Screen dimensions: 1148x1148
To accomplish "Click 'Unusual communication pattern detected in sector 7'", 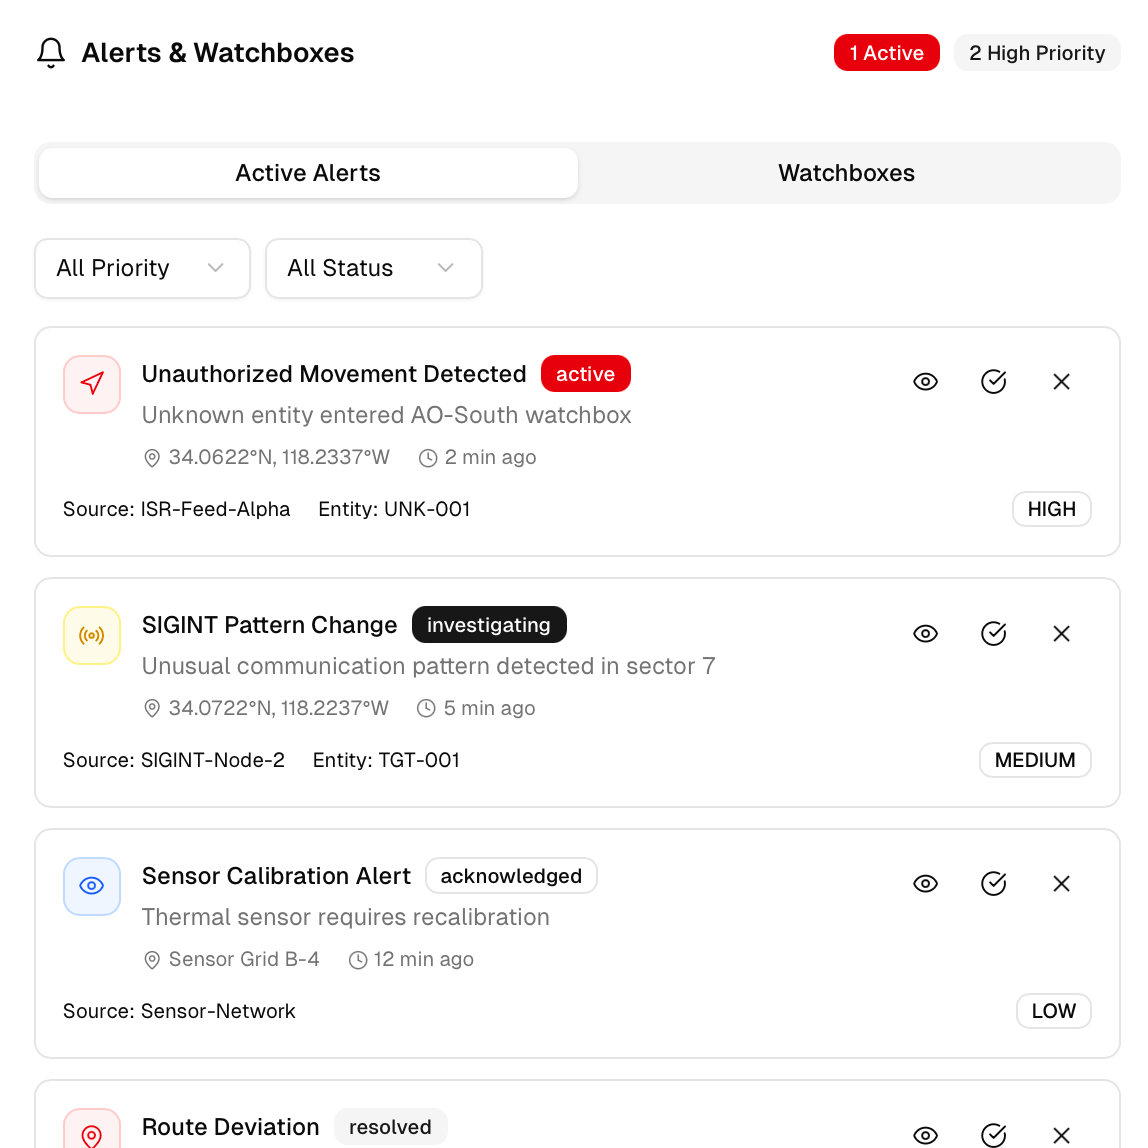I will (428, 666).
